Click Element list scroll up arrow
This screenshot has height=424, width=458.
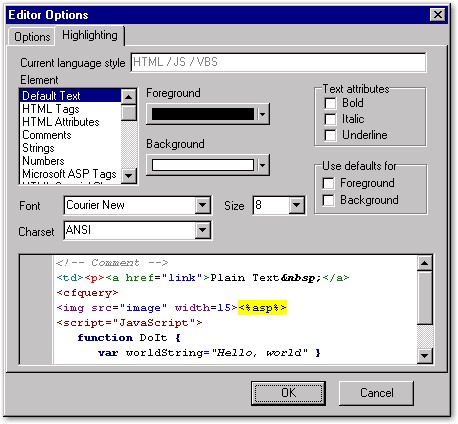(x=129, y=97)
